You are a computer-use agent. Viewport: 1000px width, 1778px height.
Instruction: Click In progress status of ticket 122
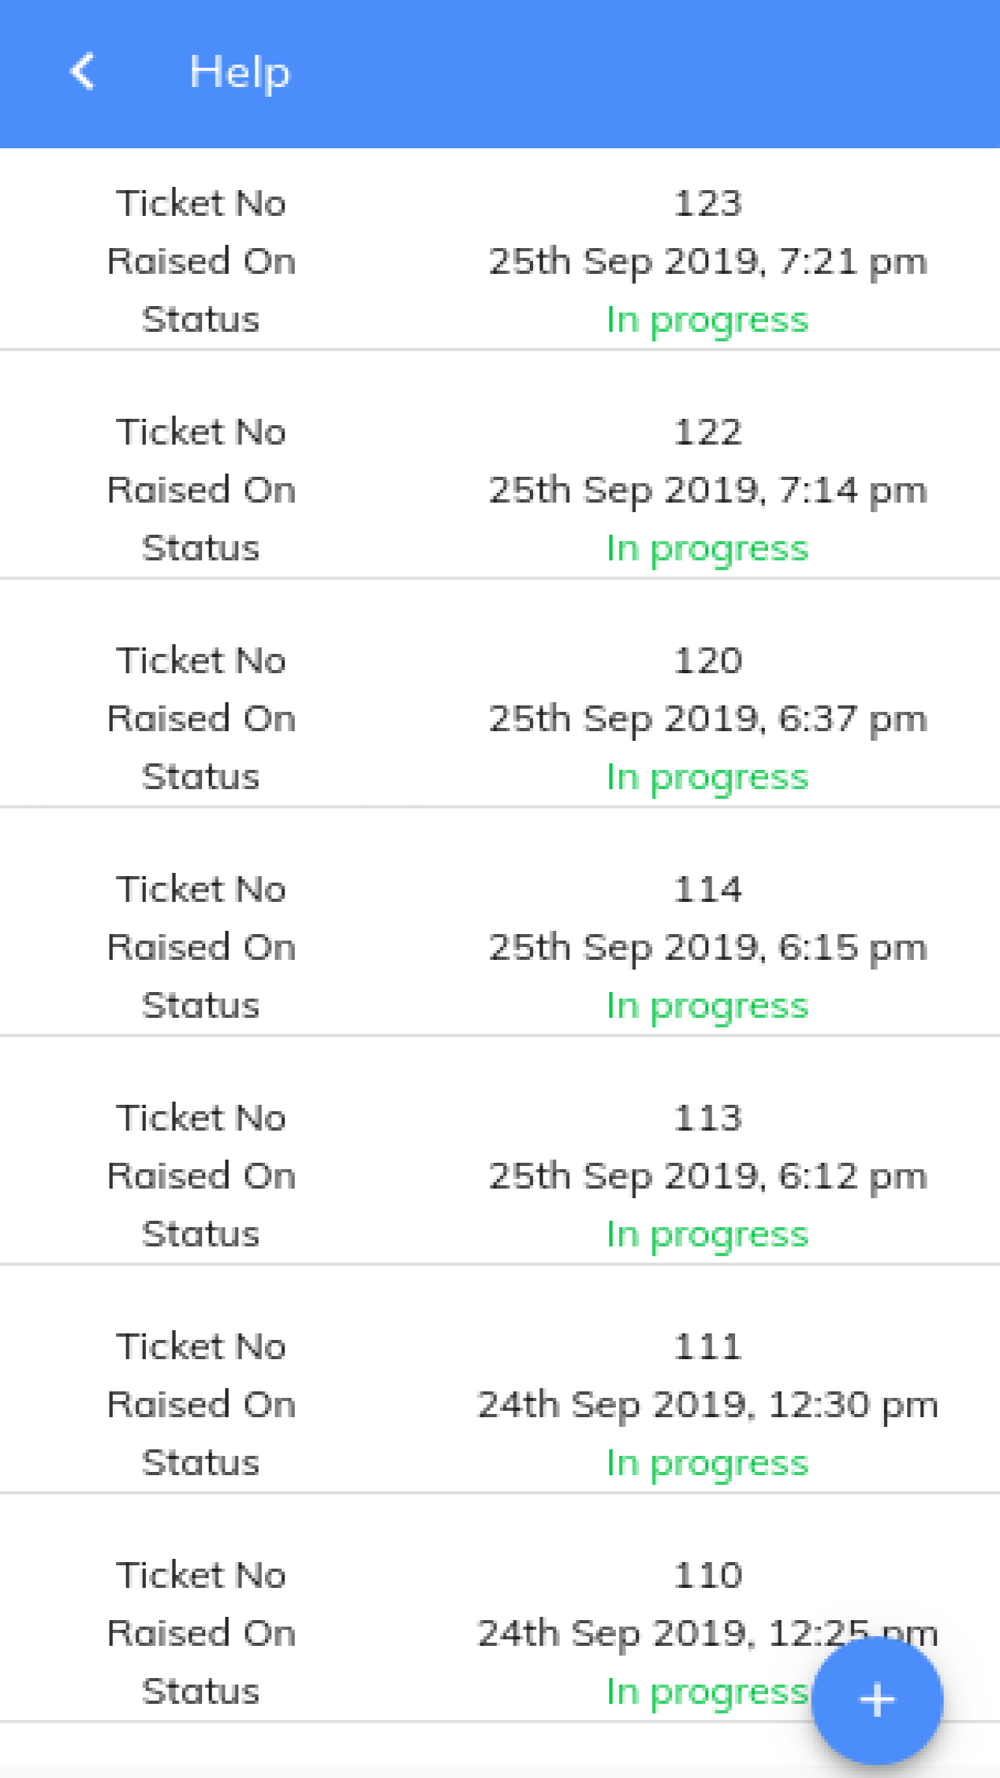(707, 549)
